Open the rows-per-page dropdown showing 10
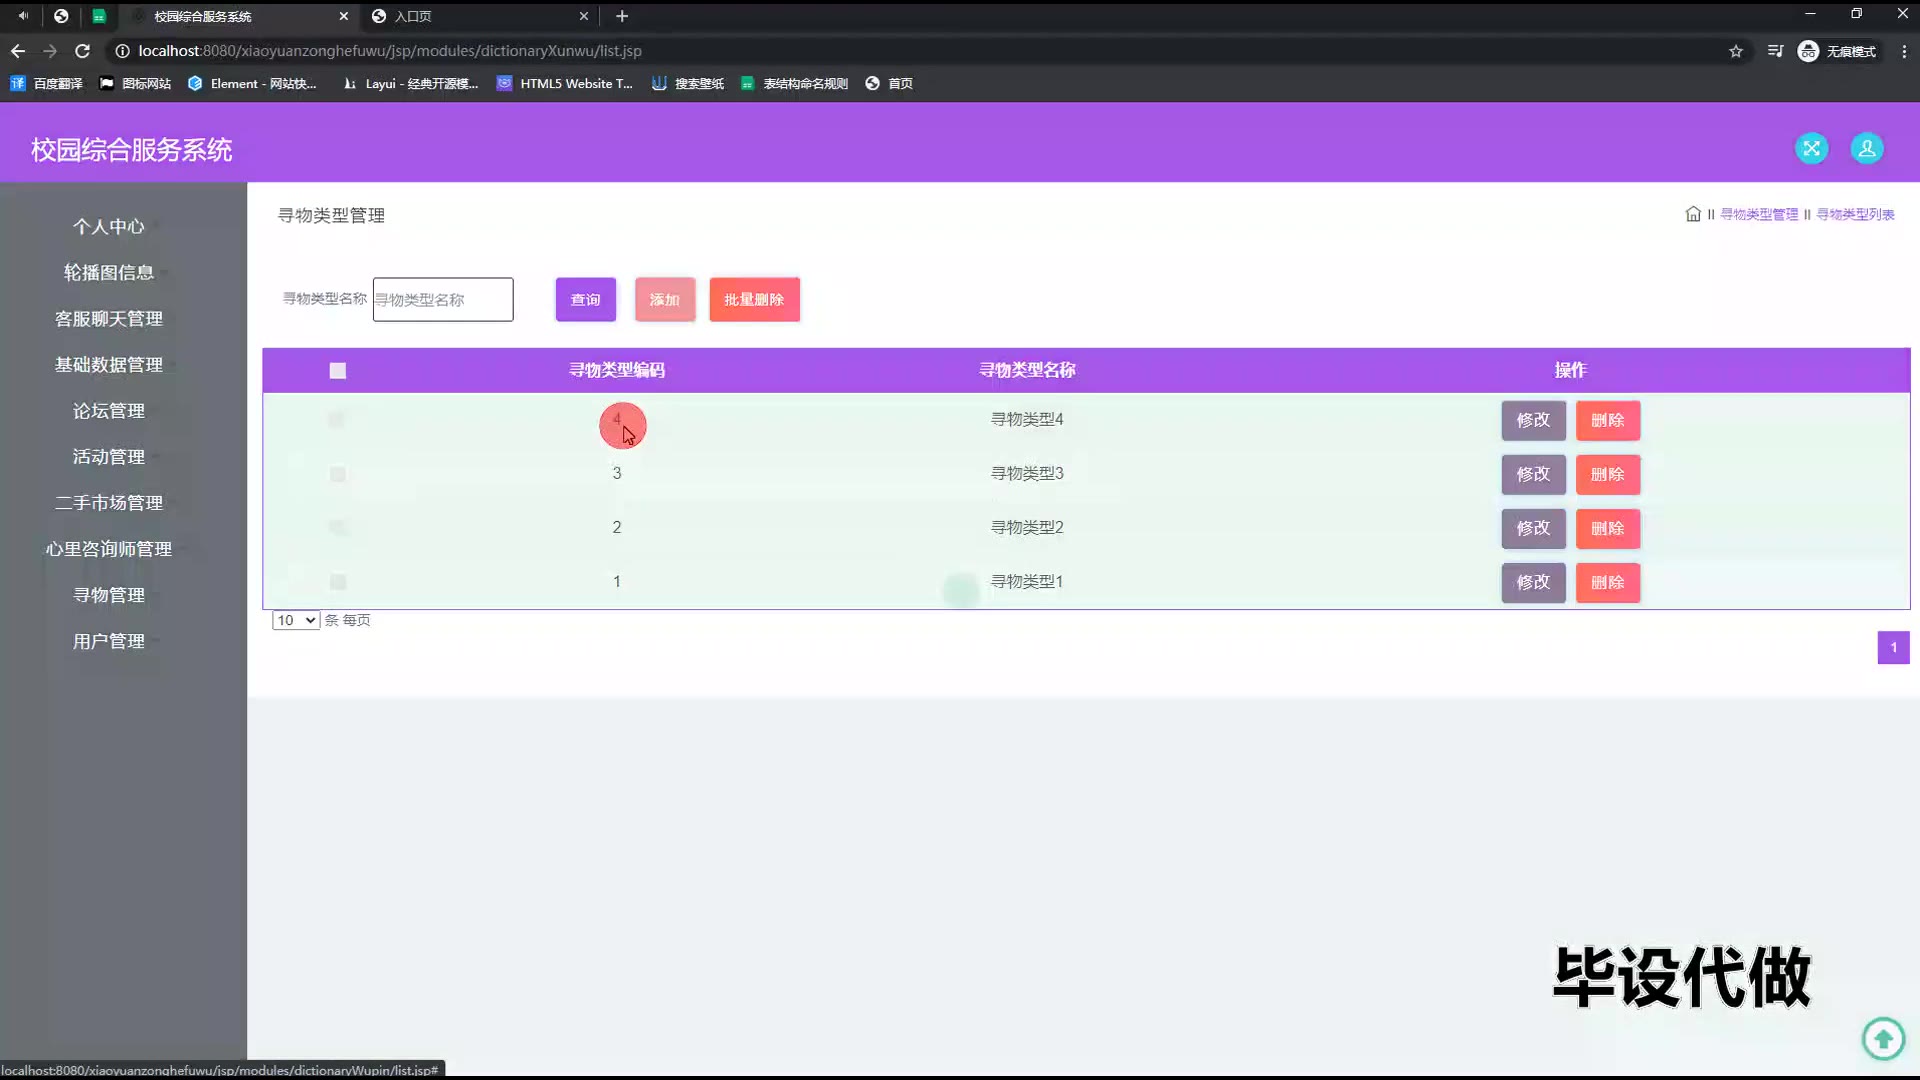 point(295,620)
